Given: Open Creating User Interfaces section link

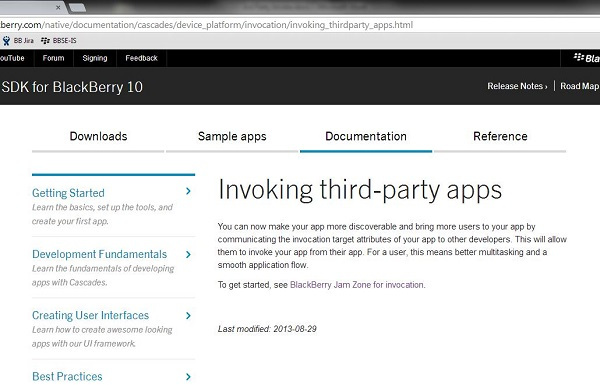Looking at the screenshot, I should pos(90,315).
